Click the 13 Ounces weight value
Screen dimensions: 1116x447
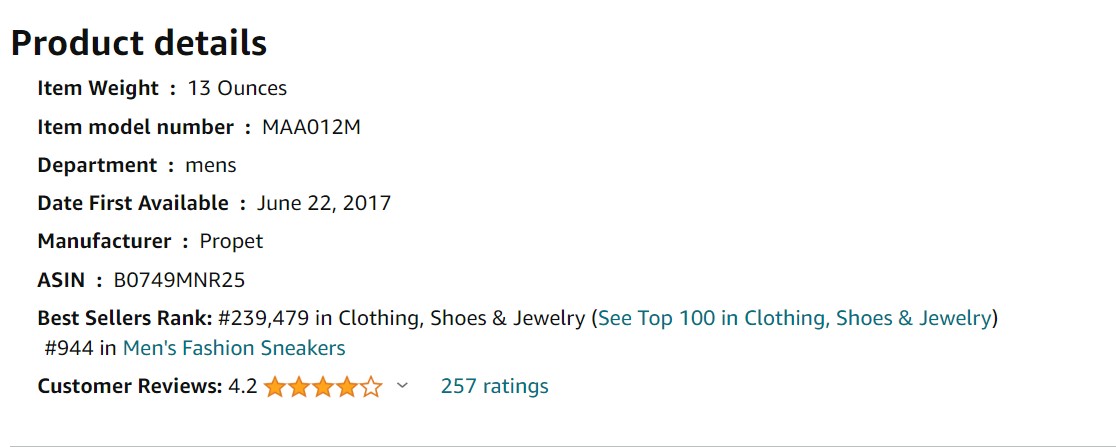click(237, 88)
